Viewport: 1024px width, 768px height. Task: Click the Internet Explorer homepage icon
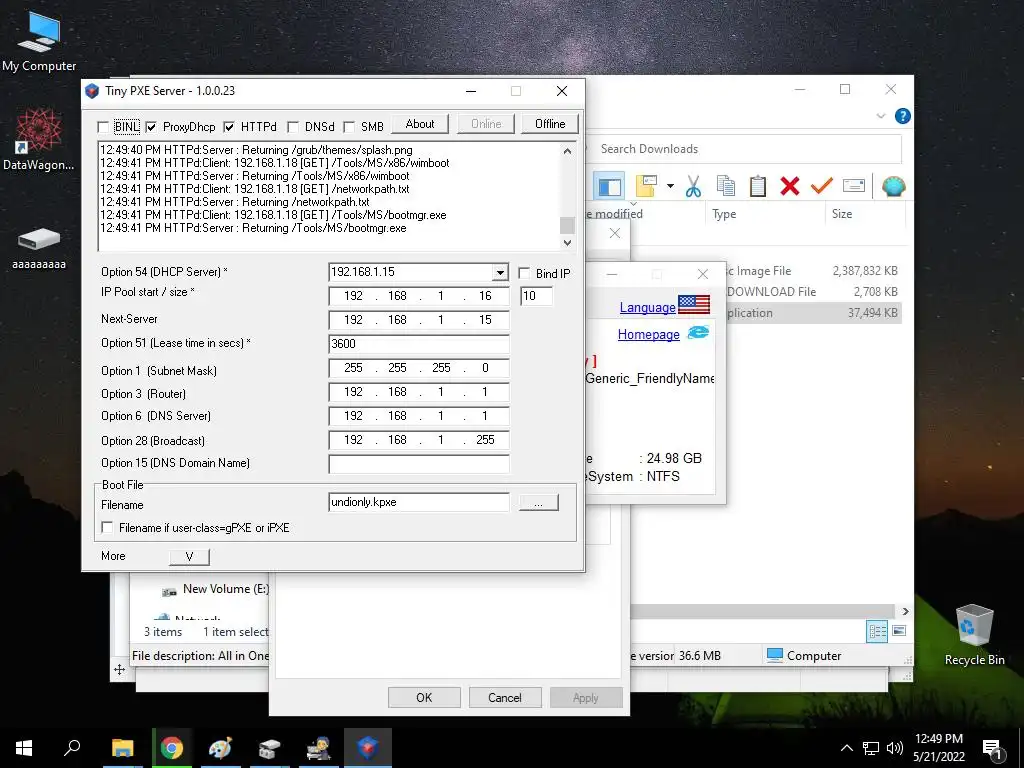[x=698, y=332]
